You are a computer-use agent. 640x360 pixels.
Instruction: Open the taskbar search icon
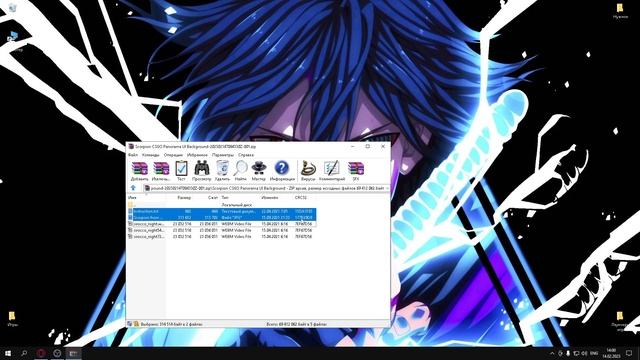[x=24, y=353]
